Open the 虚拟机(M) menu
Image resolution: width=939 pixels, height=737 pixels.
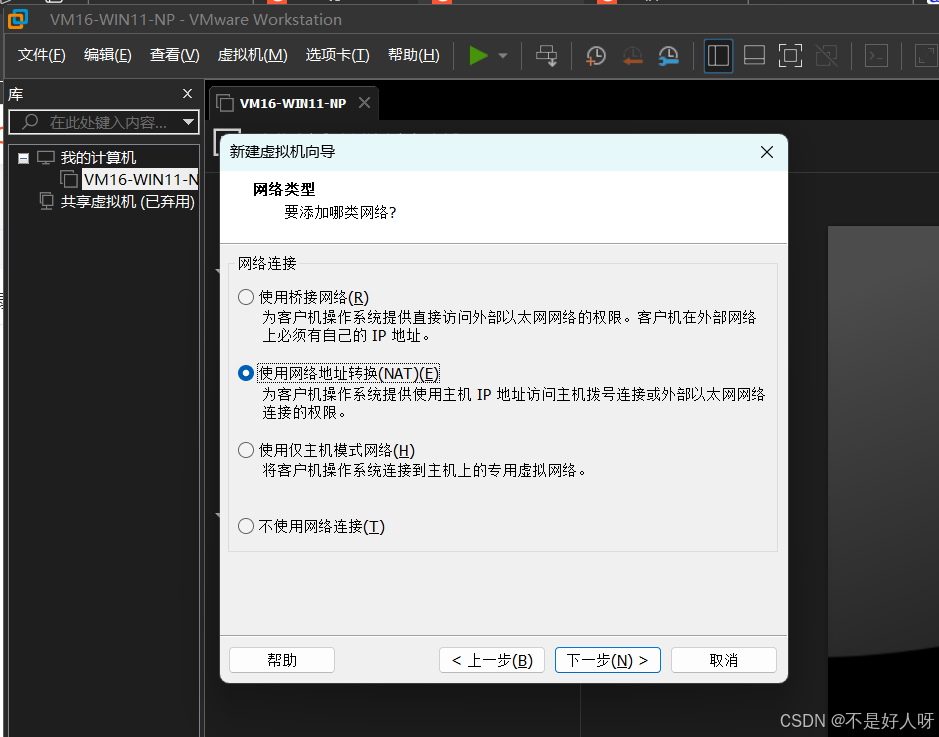(252, 55)
